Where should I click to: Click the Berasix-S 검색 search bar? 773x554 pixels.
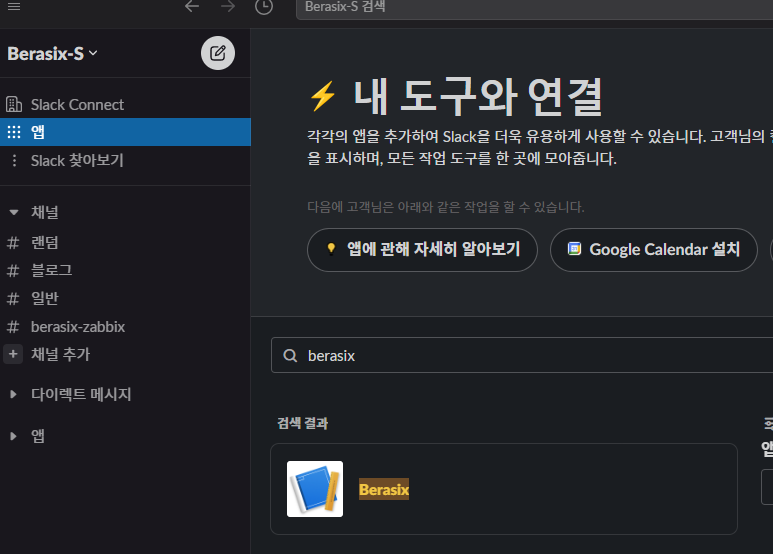click(x=534, y=7)
